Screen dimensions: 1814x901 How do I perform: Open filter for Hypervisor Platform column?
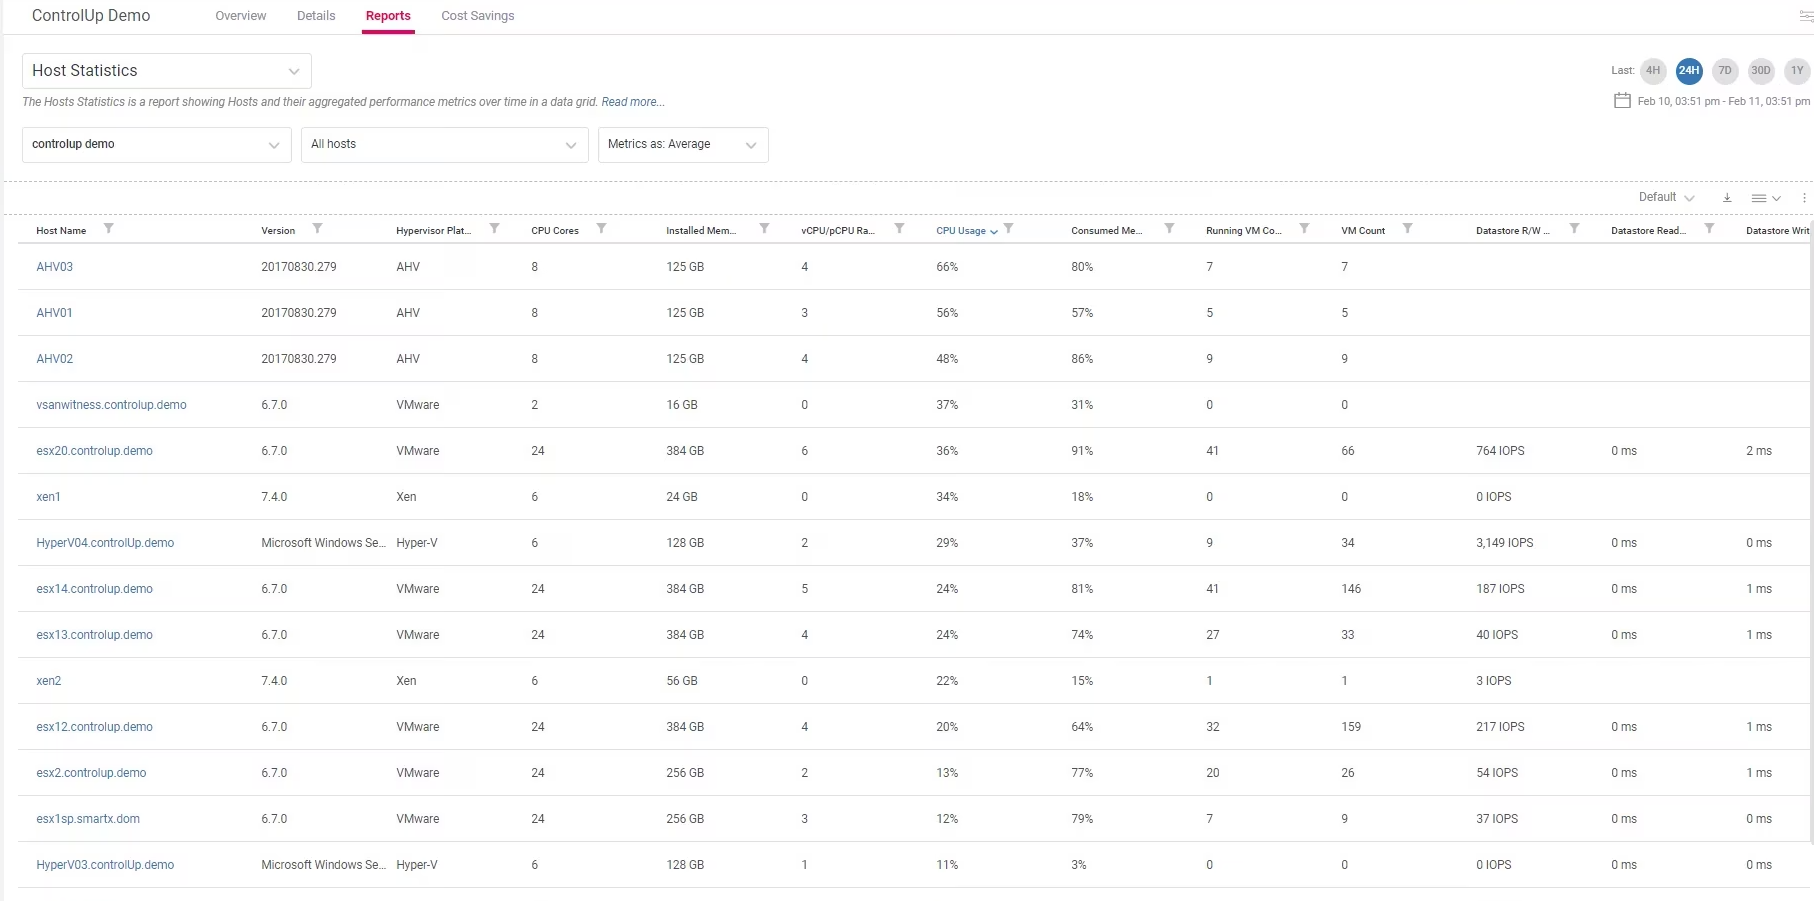(x=494, y=229)
